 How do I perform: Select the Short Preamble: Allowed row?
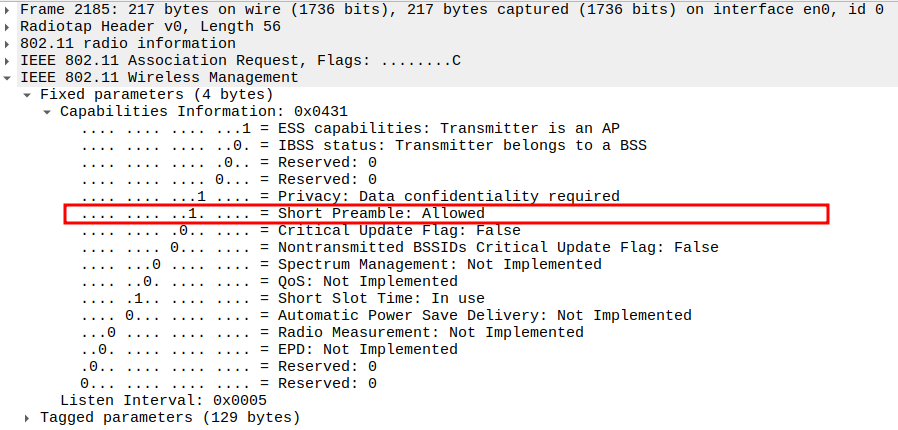[380, 213]
